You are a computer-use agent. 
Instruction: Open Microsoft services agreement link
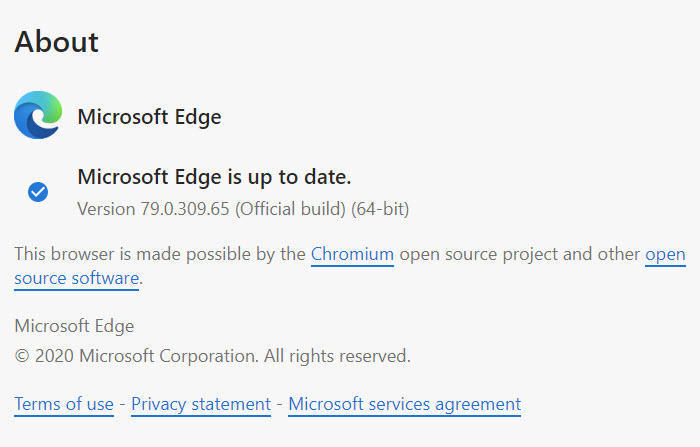404,404
